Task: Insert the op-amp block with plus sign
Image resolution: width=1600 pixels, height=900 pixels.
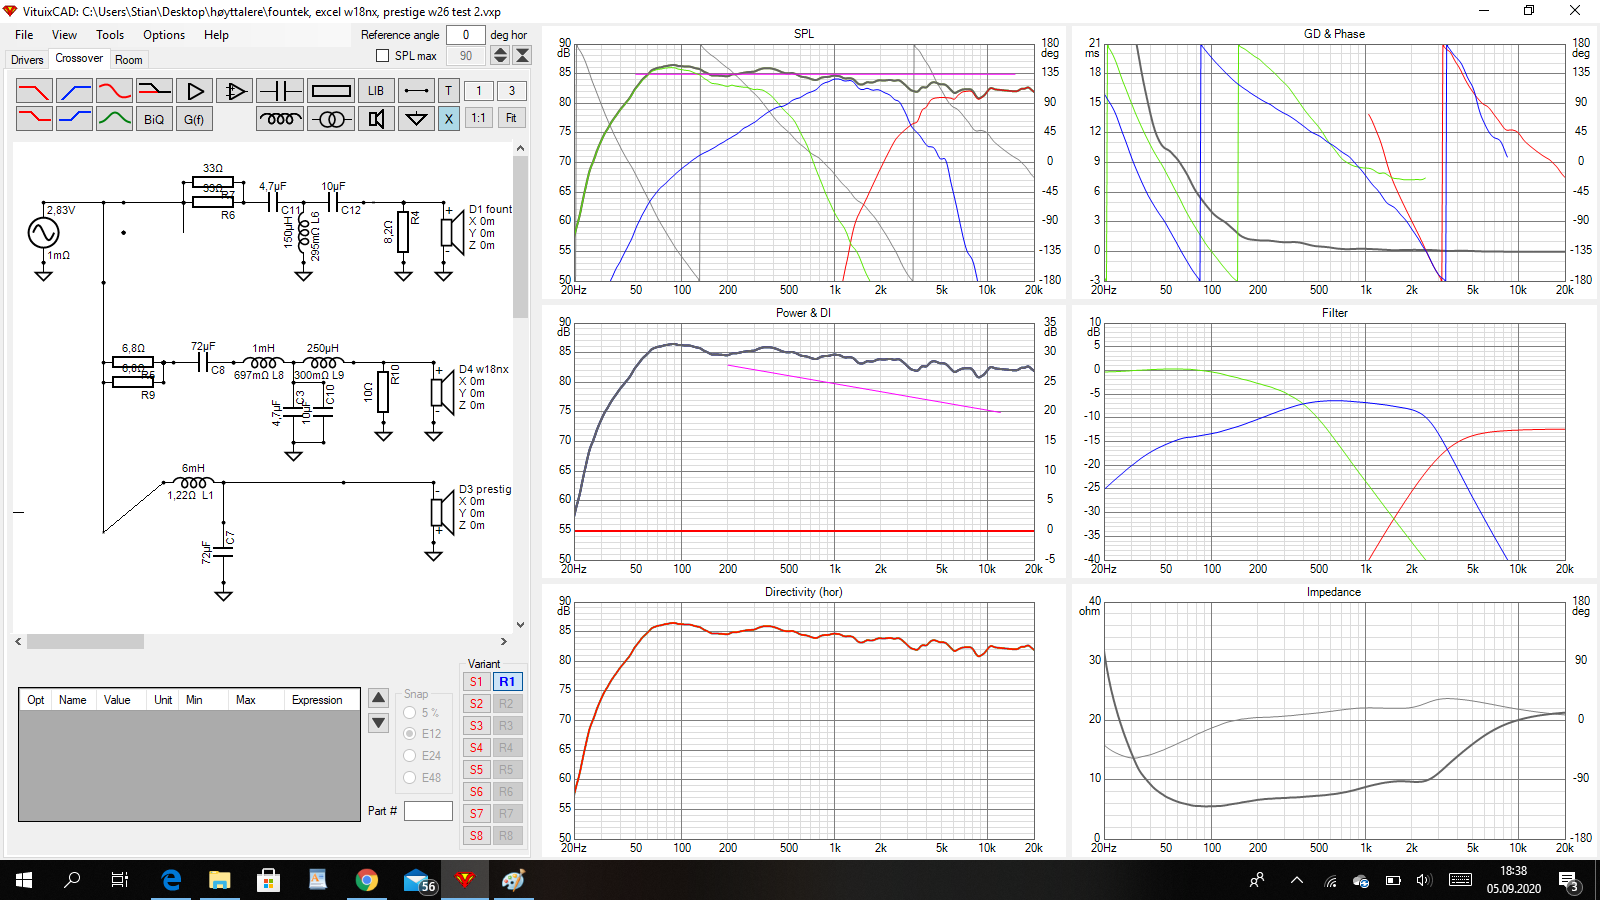Action: point(234,91)
